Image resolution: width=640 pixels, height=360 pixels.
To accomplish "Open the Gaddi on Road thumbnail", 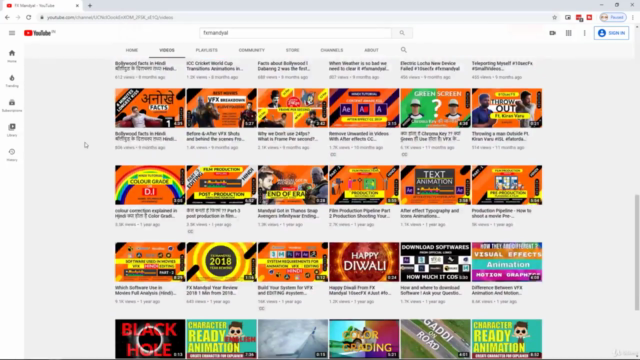I will point(436,339).
